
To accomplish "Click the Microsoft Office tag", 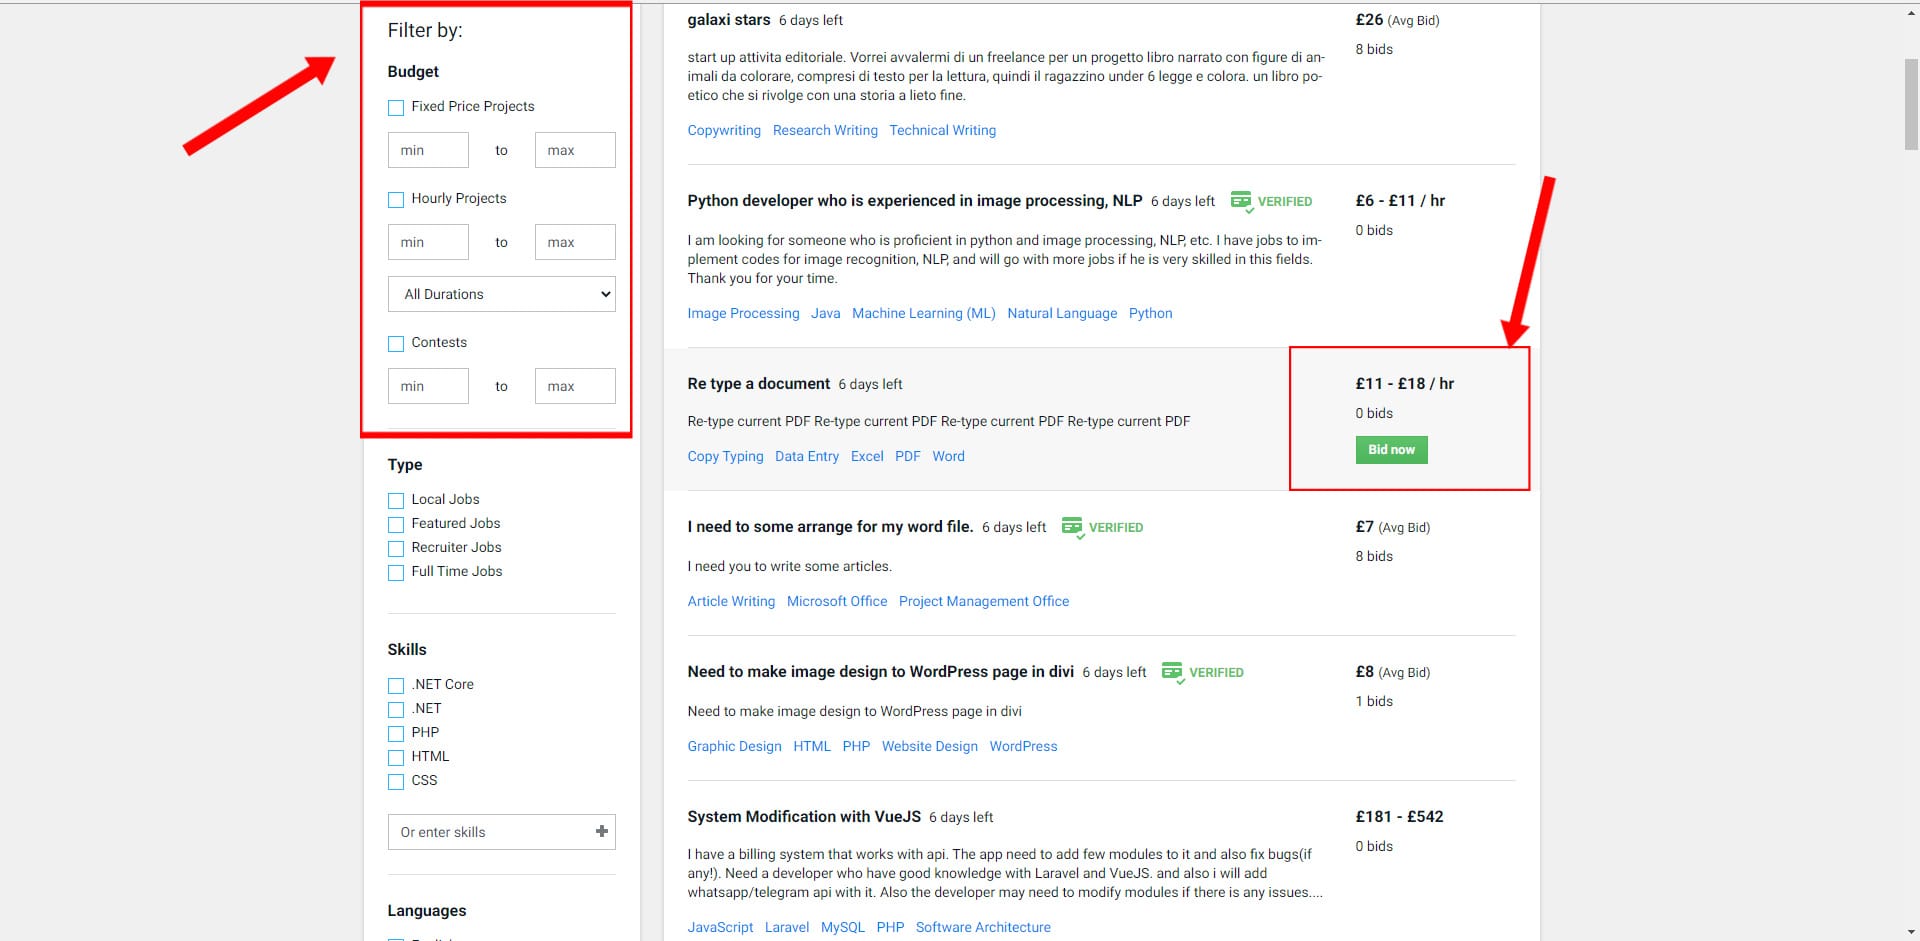I will click(x=837, y=601).
